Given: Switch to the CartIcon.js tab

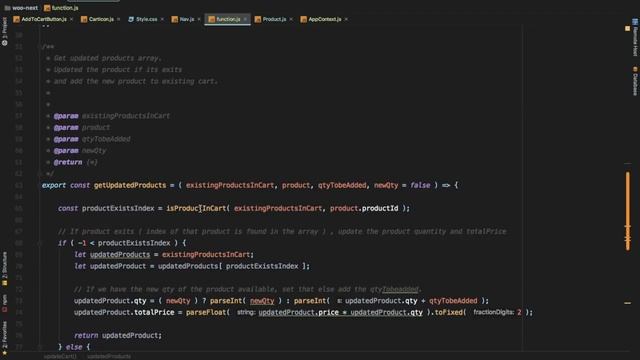Looking at the screenshot, I should click(x=101, y=19).
